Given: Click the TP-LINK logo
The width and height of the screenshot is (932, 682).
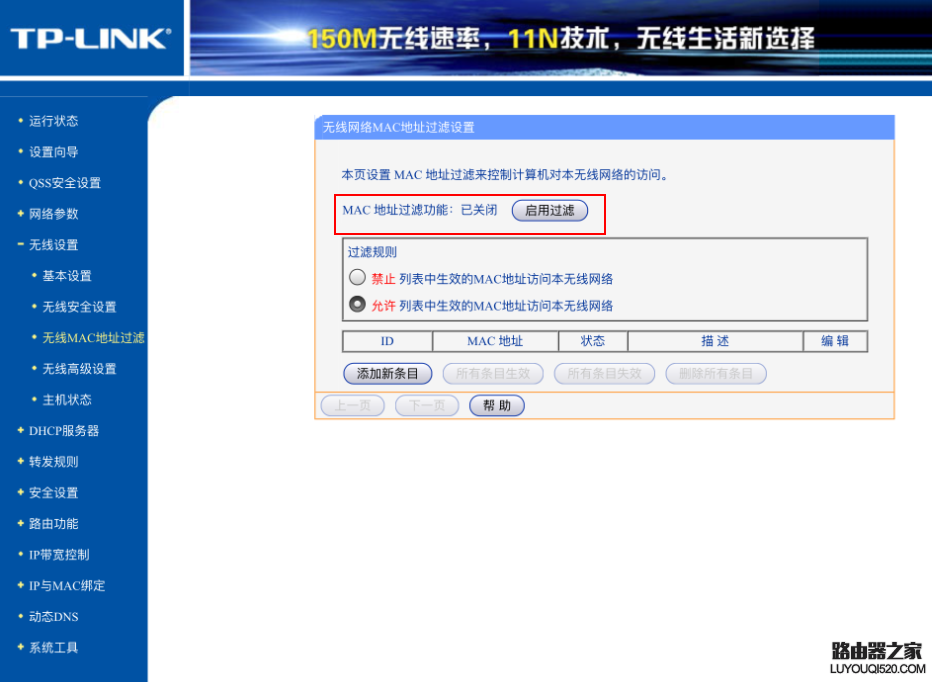Looking at the screenshot, I should point(91,39).
